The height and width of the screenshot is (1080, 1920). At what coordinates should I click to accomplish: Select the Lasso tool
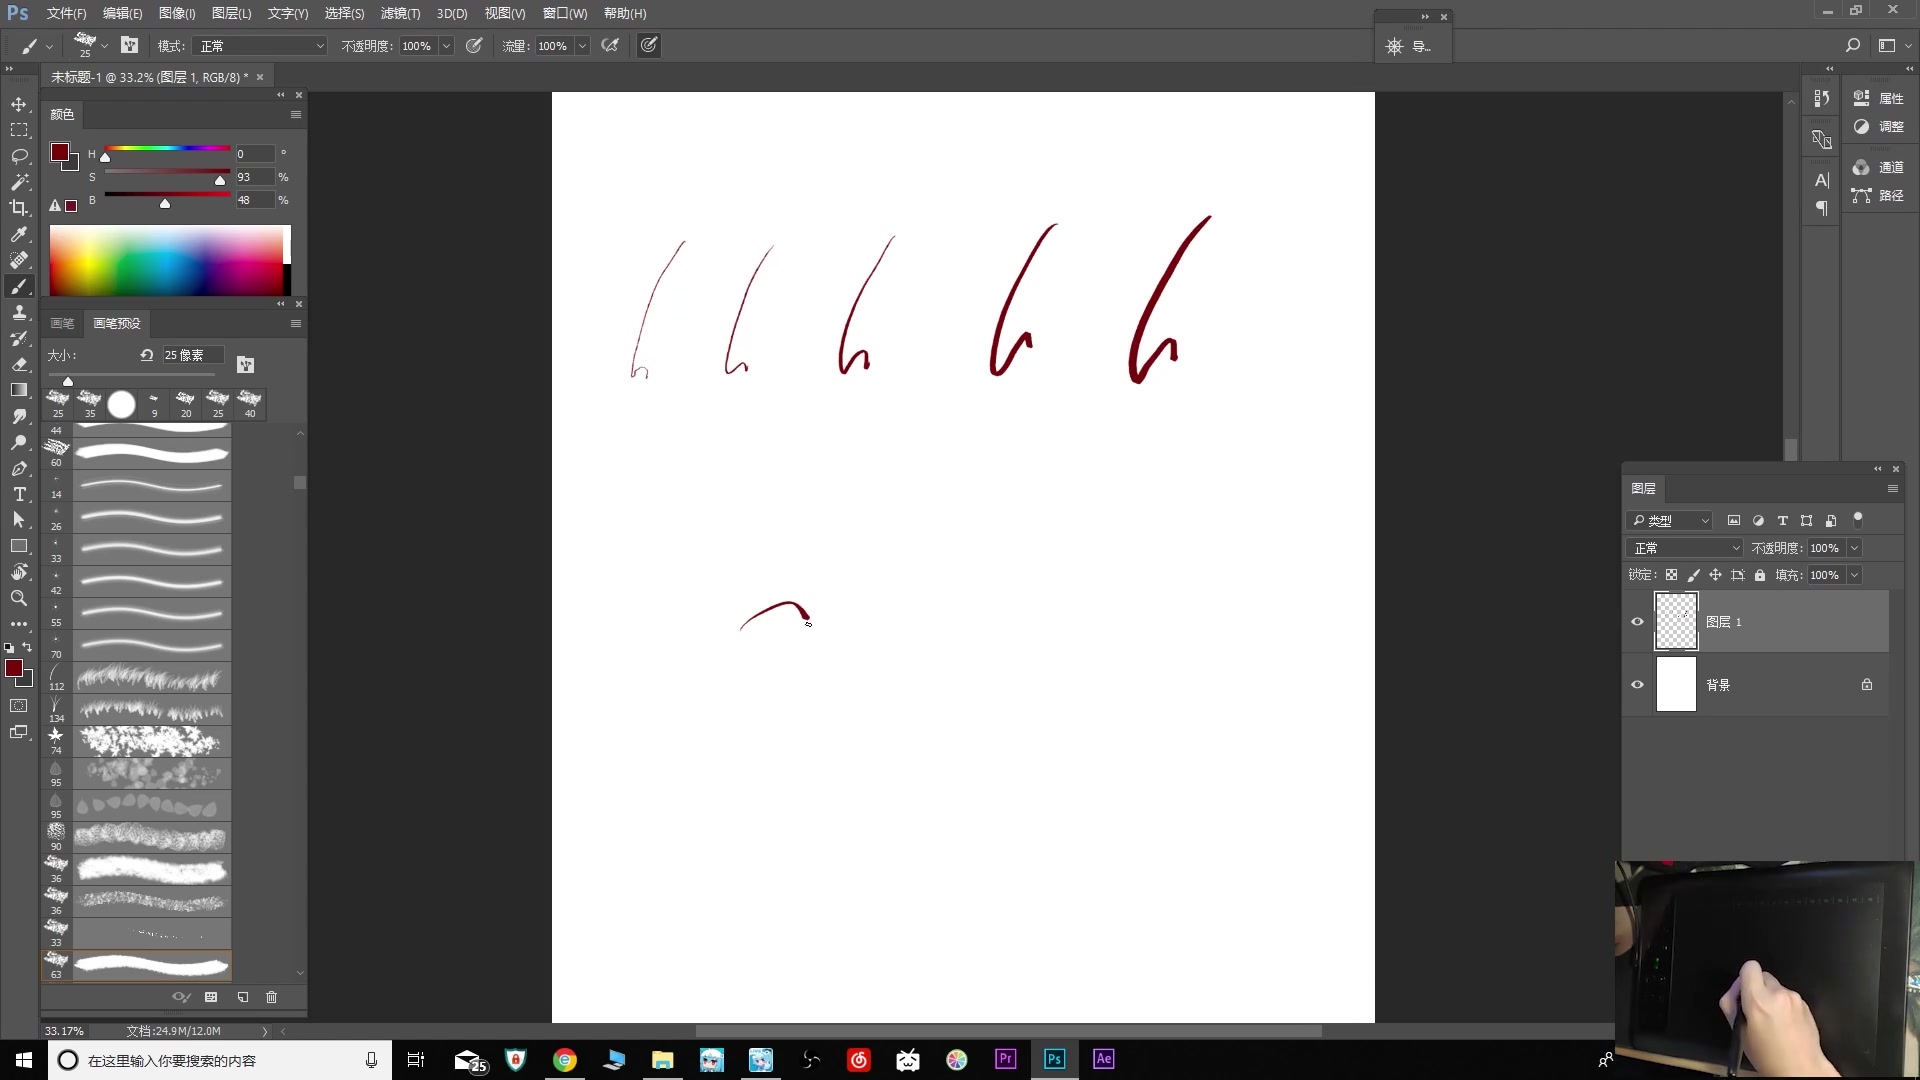pos(19,156)
